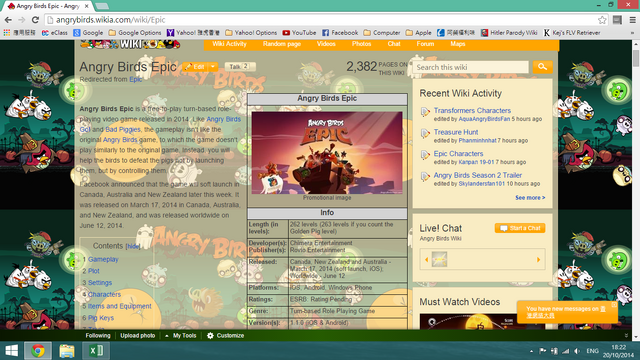The height and width of the screenshot is (360, 640).
Task: Open the Yahoo! Options bookmark folder
Action: pyautogui.click(x=251, y=33)
